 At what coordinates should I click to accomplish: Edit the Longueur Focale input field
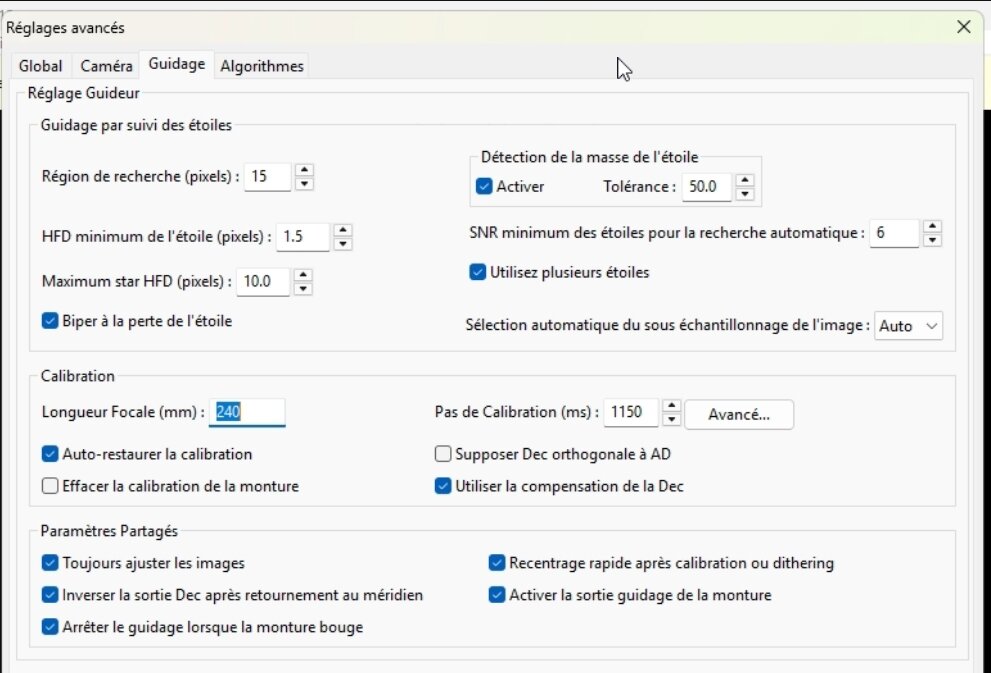click(248, 412)
